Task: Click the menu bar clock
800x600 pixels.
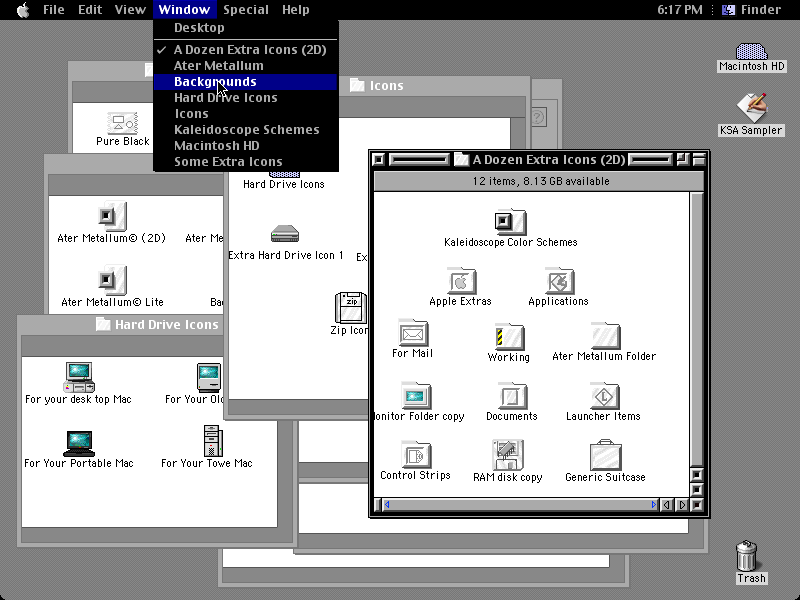Action: click(x=680, y=10)
